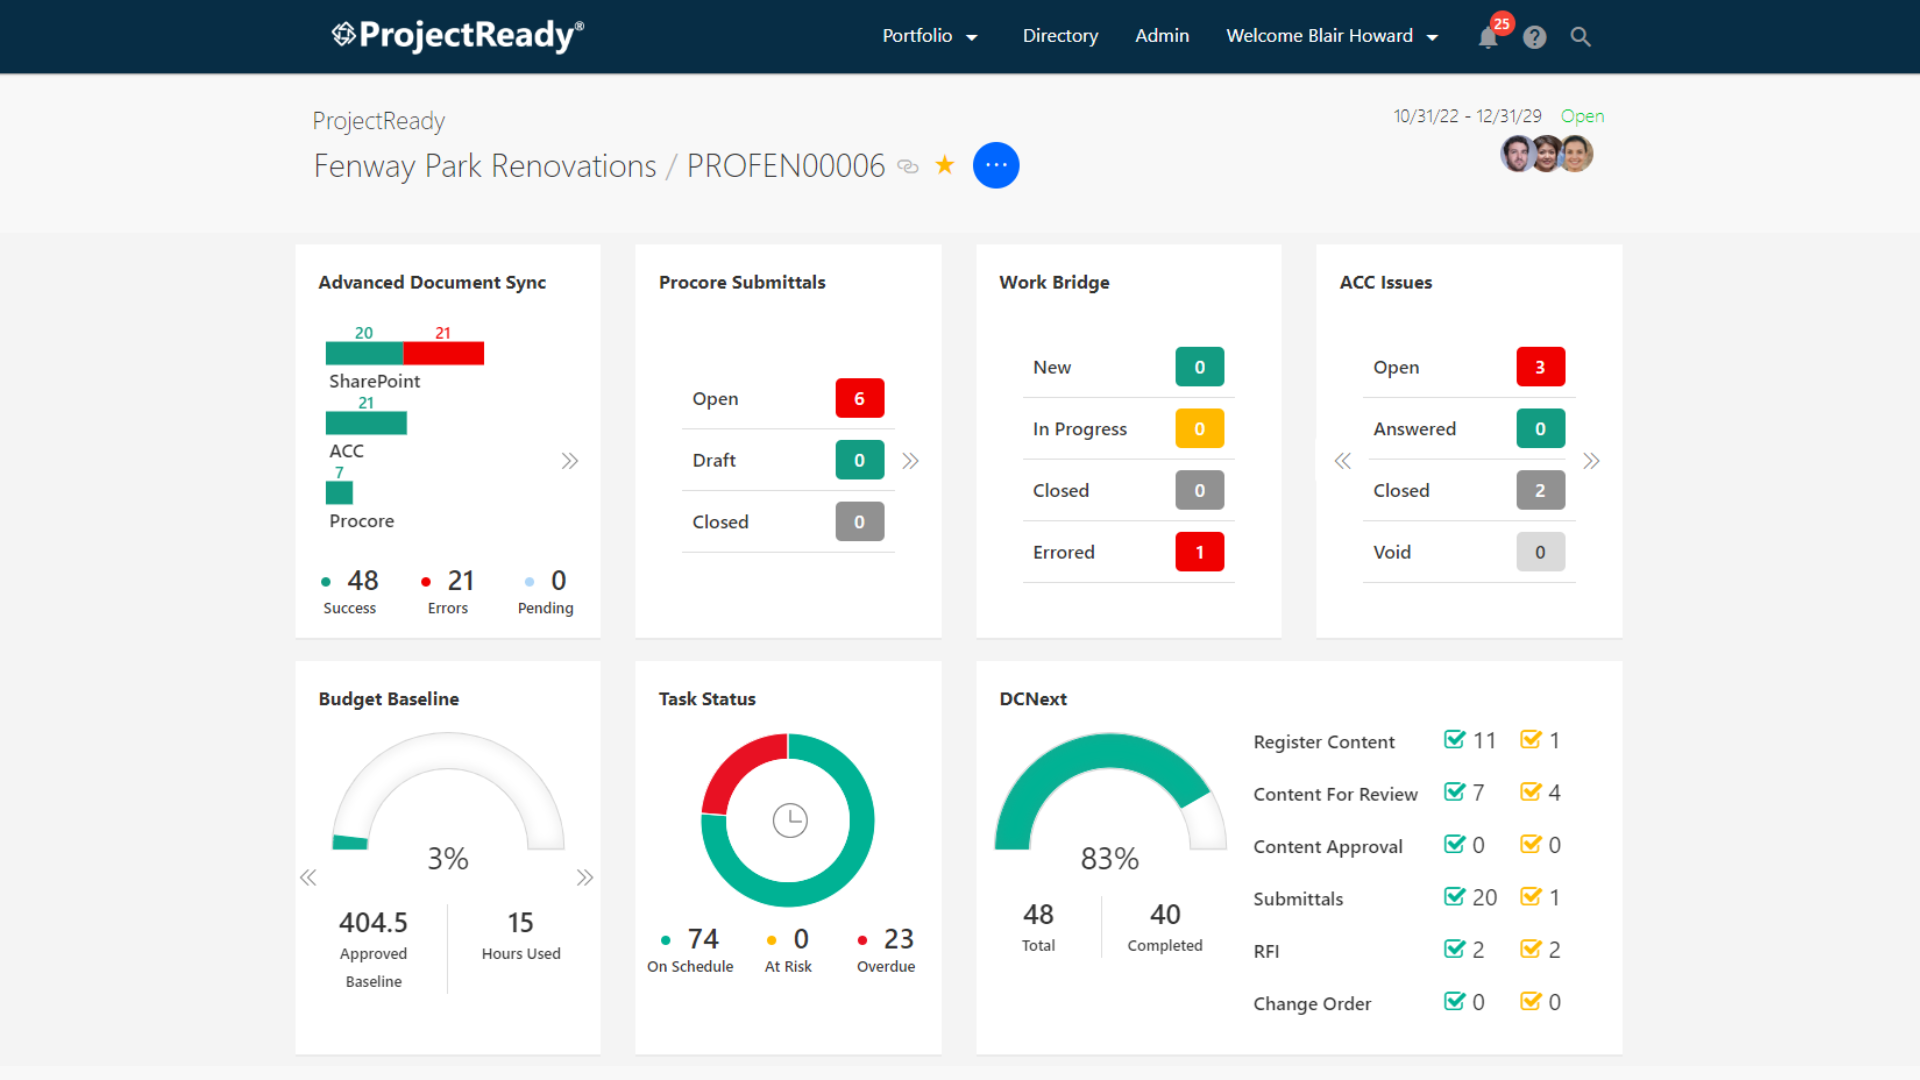Click next arrows on Advanced Document Sync card
Screen dimensions: 1920x1080
(569, 461)
